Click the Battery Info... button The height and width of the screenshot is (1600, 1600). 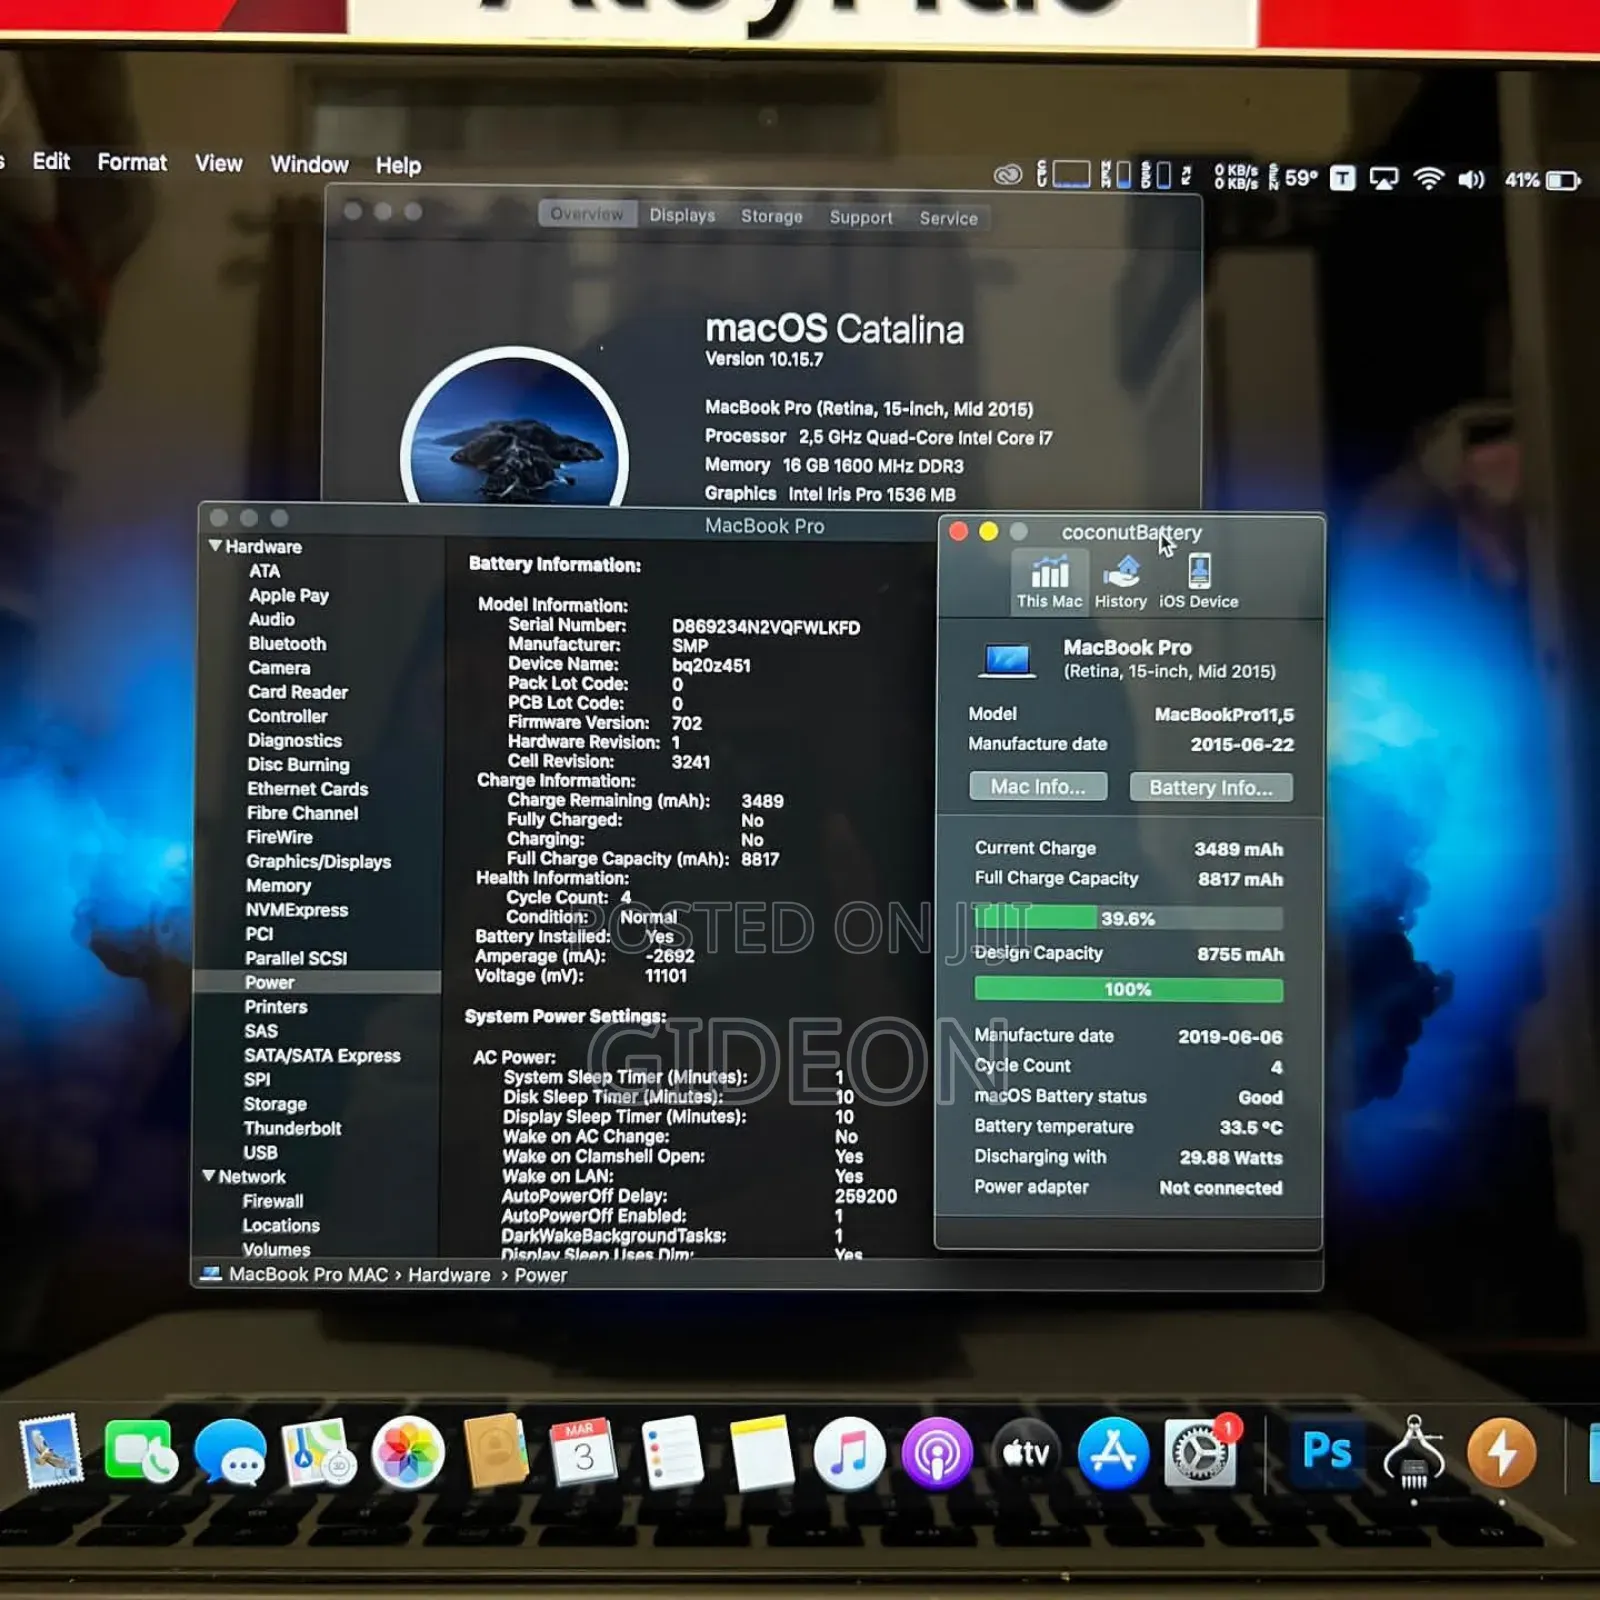1211,787
